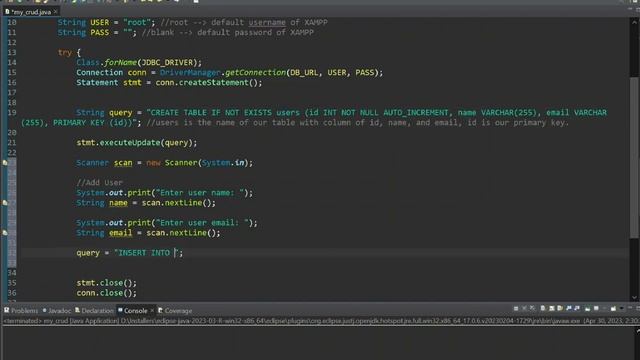The width and height of the screenshot is (640, 360).
Task: Click the "stmt.executeUpdate(query);" statement
Action: 137,142
